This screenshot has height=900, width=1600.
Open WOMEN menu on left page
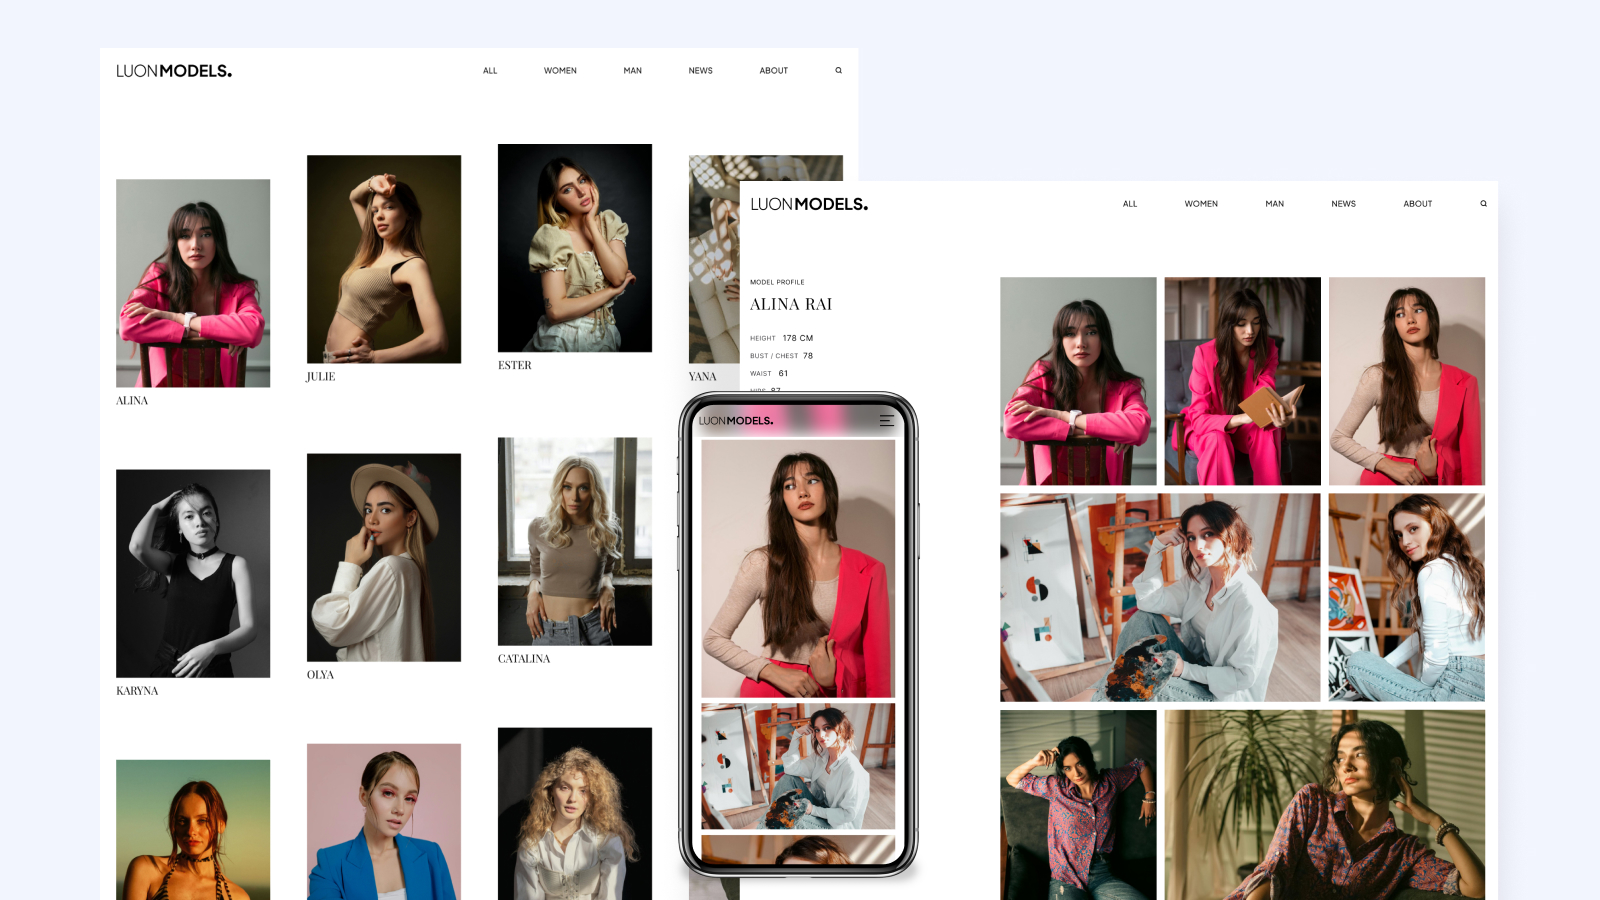coord(560,71)
